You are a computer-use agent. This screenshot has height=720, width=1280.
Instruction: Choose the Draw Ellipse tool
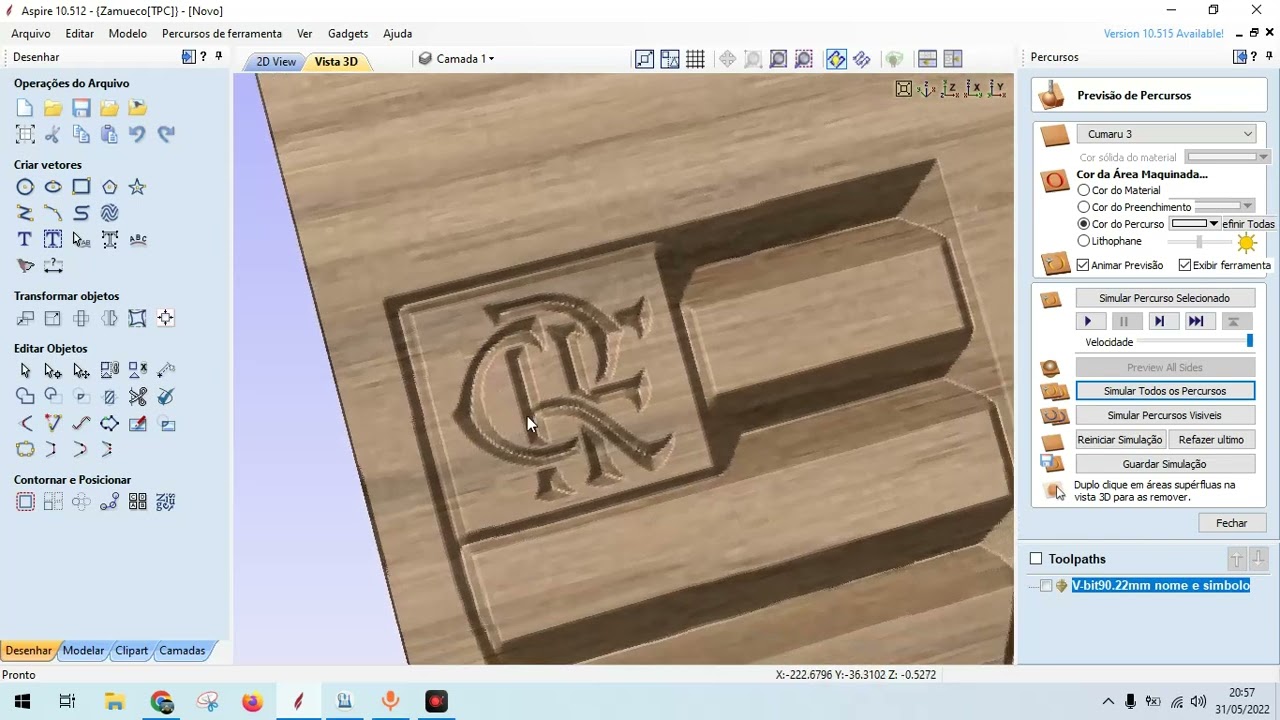(53, 187)
